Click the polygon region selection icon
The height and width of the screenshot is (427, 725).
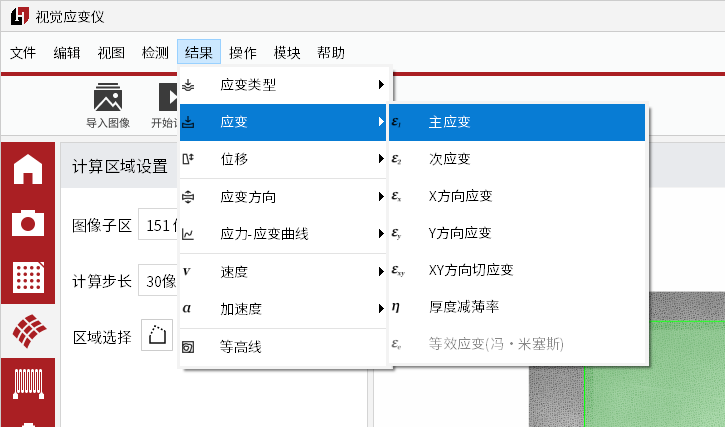click(157, 336)
